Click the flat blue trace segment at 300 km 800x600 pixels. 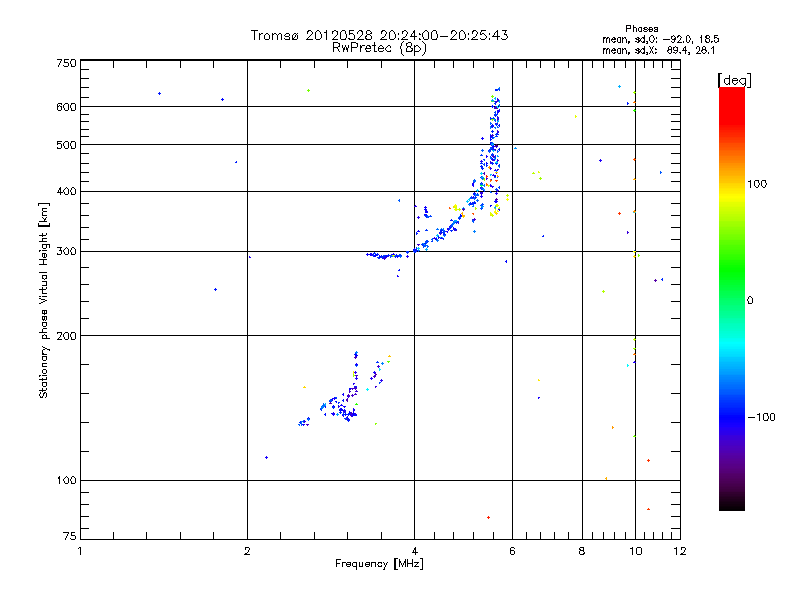384,255
